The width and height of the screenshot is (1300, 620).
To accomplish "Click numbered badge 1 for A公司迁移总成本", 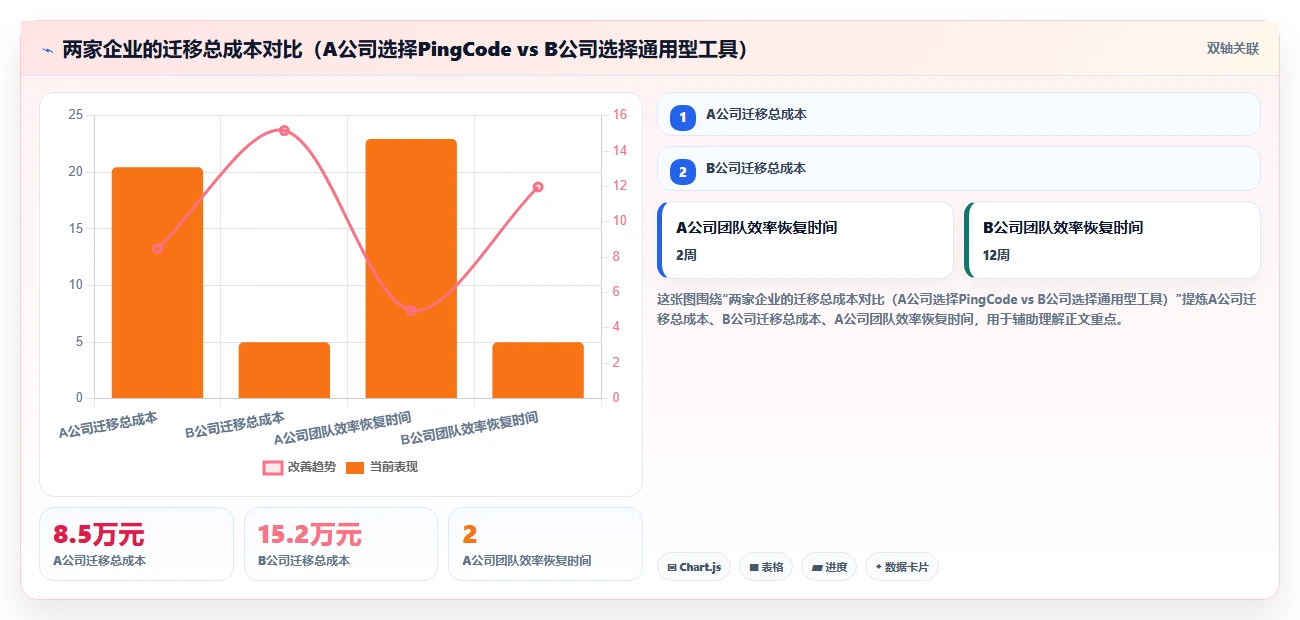I will [x=683, y=118].
